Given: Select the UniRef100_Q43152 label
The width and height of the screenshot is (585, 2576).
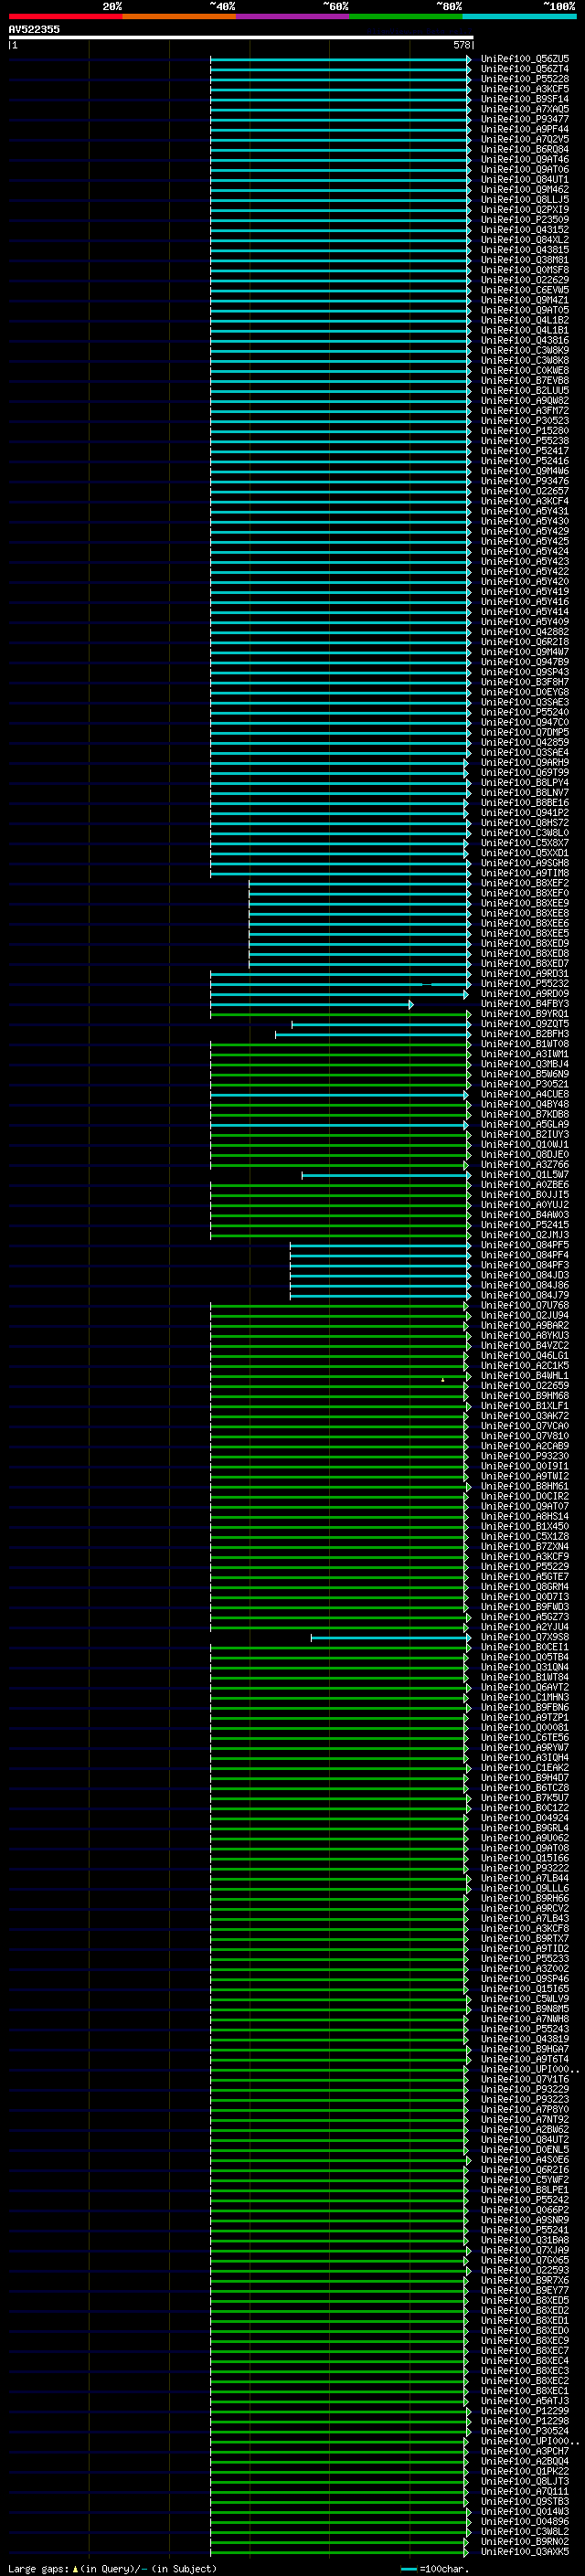Looking at the screenshot, I should coord(525,230).
